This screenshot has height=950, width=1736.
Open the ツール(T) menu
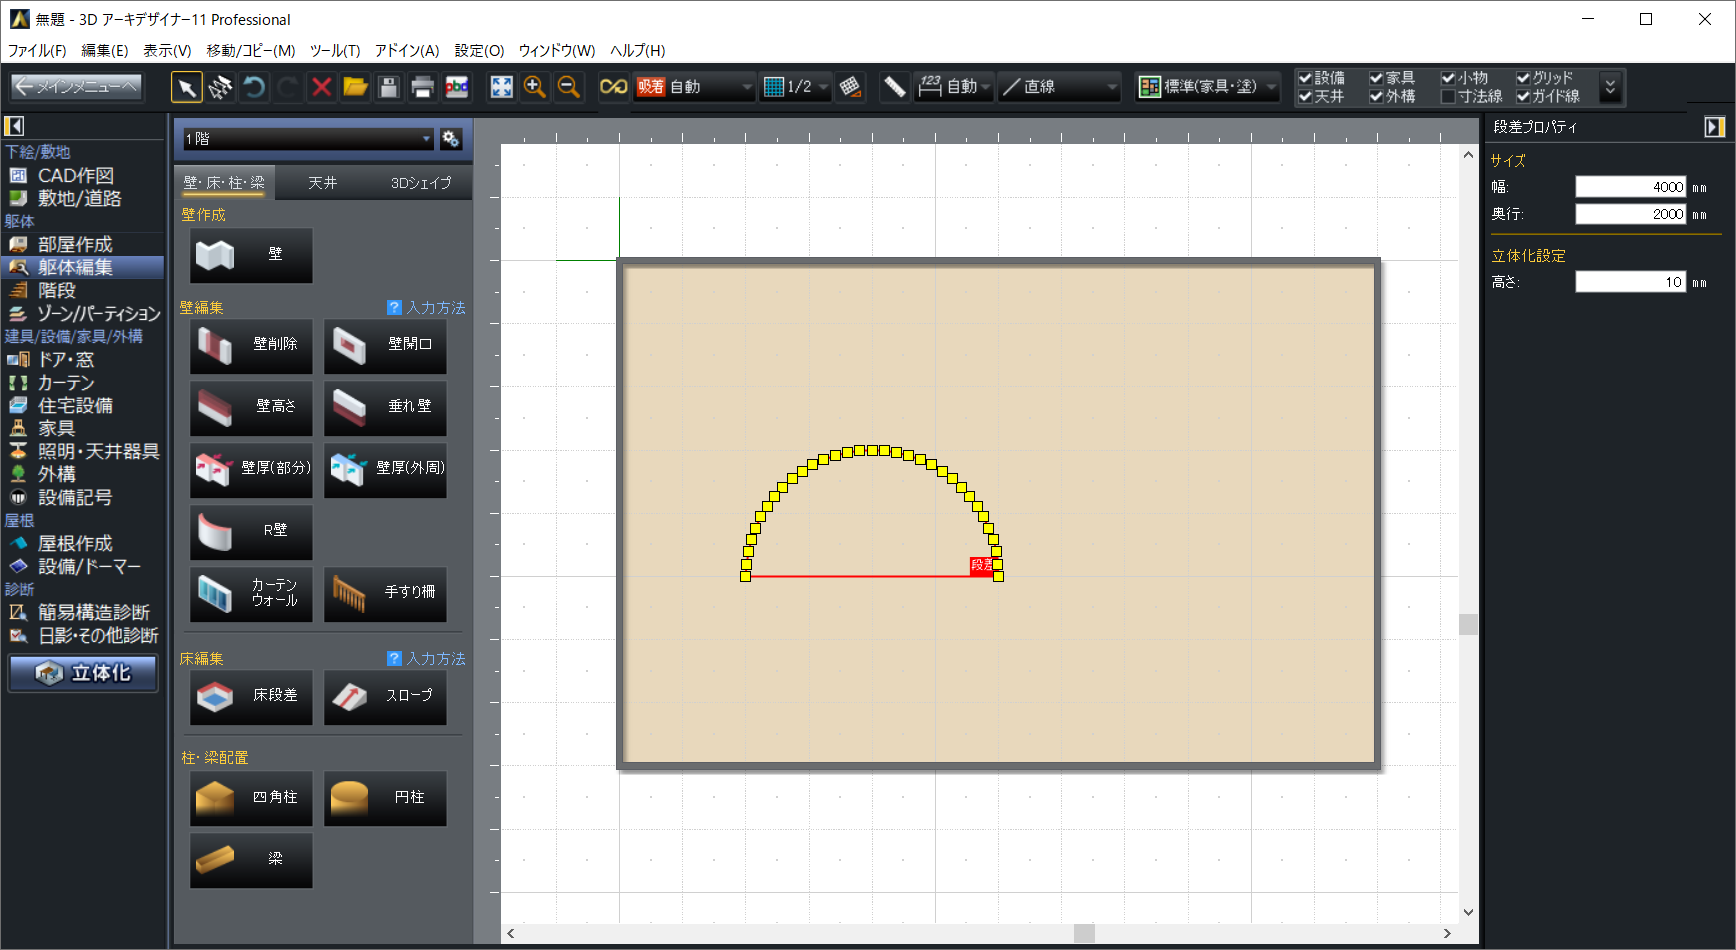[x=334, y=51]
